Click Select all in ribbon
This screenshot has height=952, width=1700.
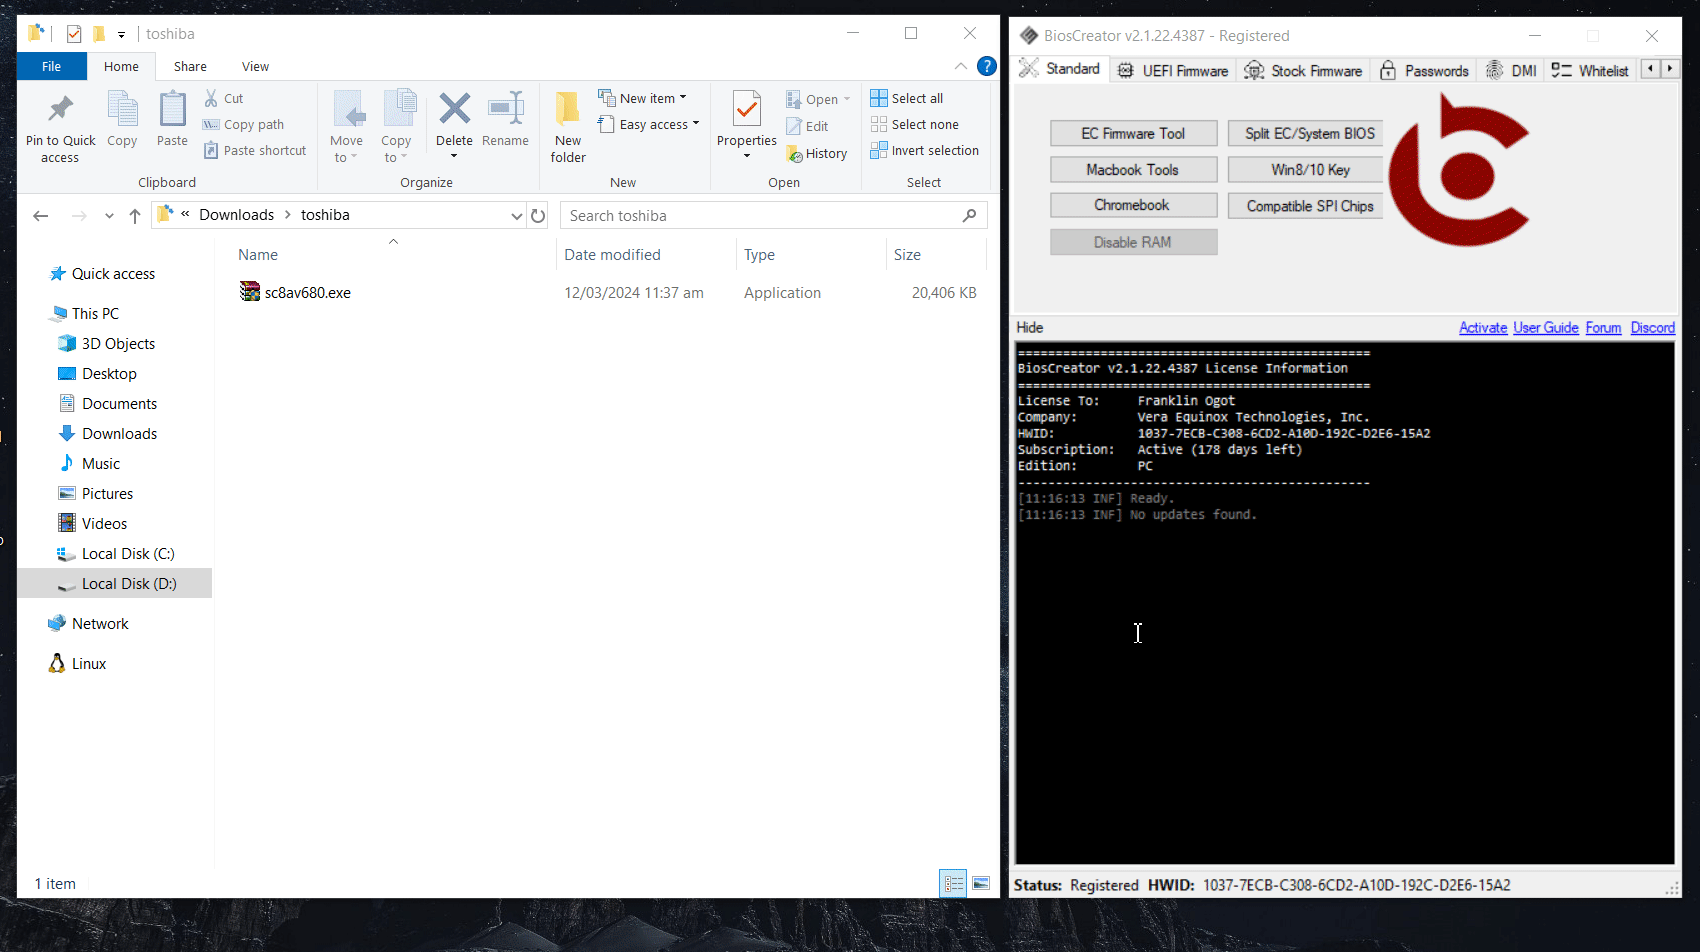click(906, 98)
